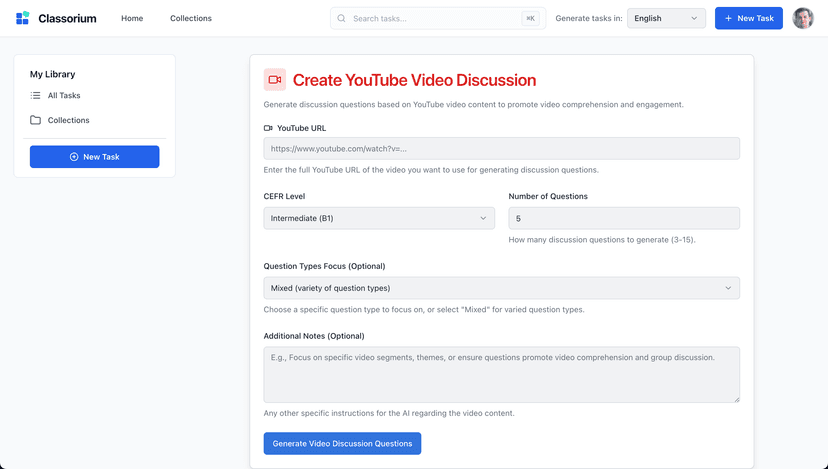Open Collections in top navigation
Image resolution: width=828 pixels, height=469 pixels.
[x=190, y=18]
